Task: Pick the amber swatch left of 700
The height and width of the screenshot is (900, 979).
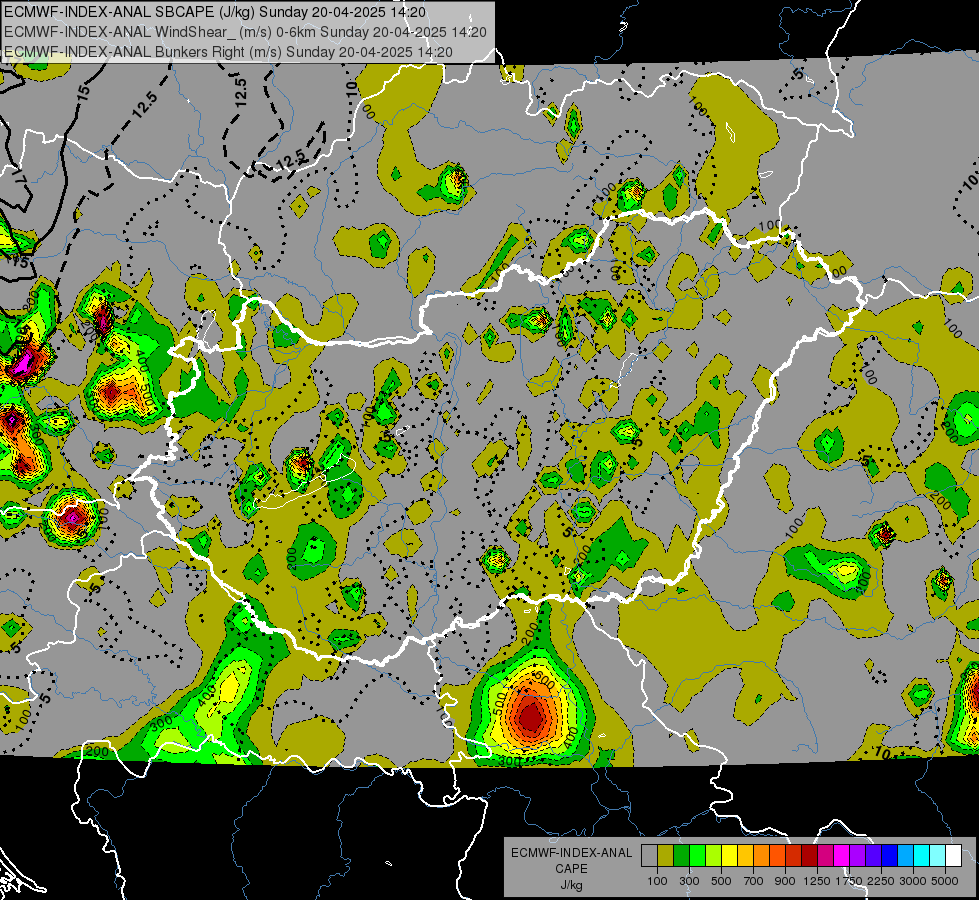Action: (745, 855)
